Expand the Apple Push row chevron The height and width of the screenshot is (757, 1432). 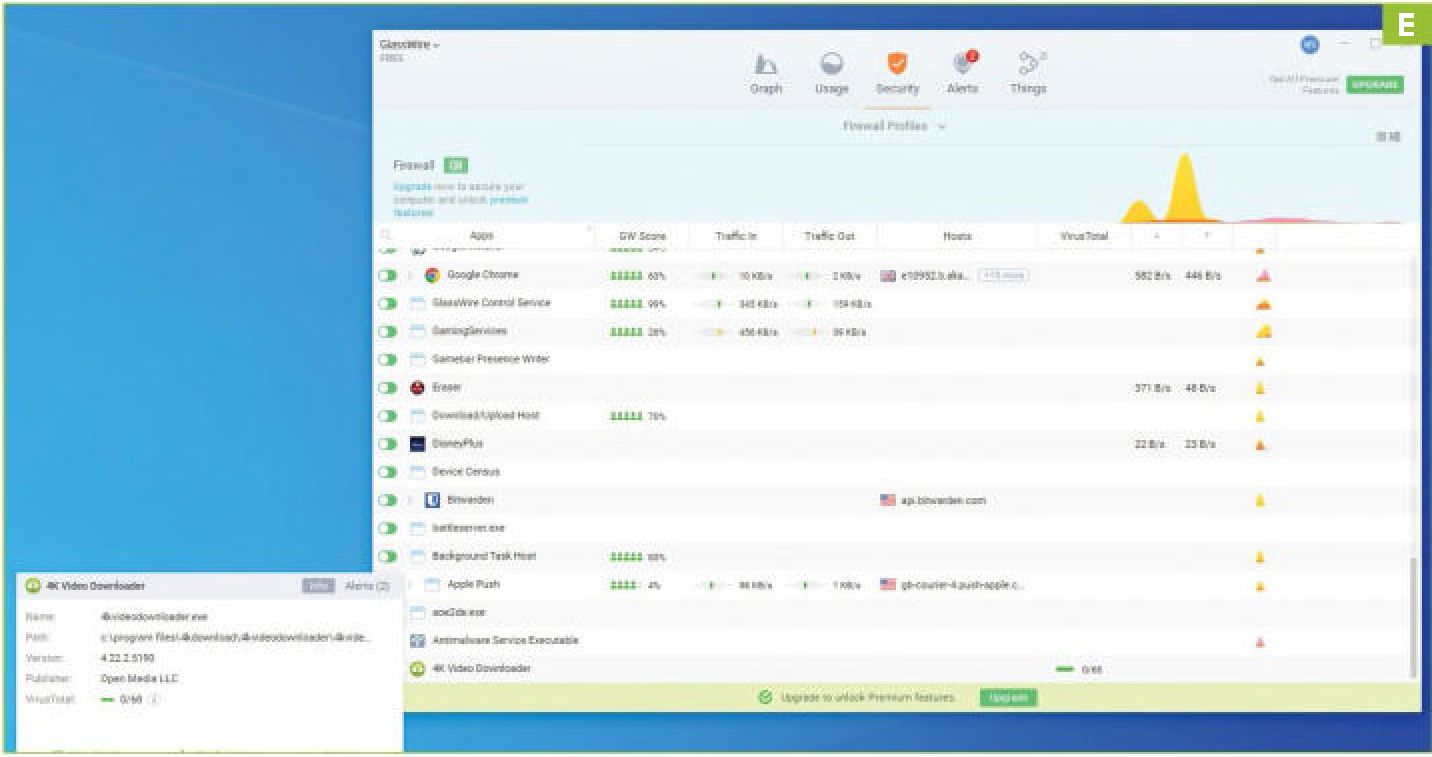click(410, 584)
